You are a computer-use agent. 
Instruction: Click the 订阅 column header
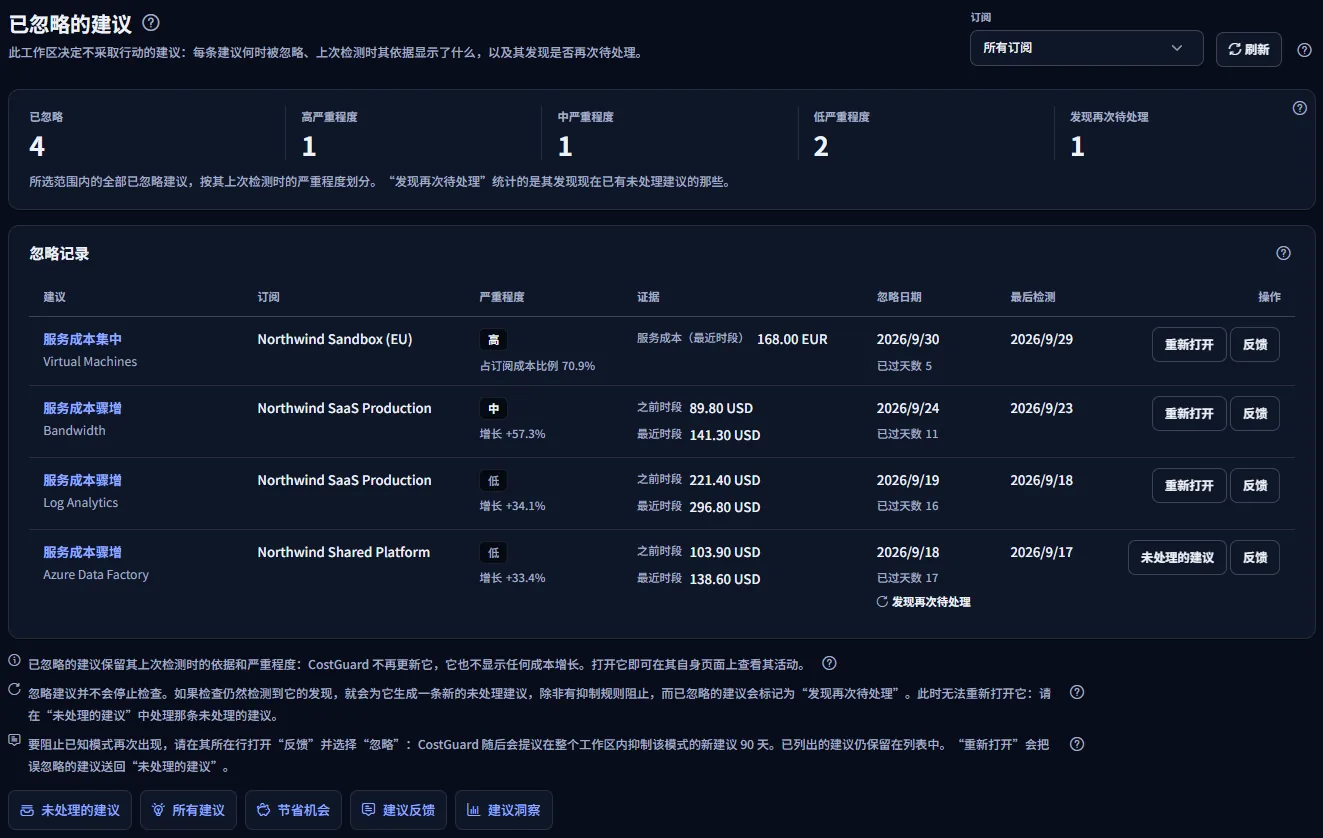[269, 297]
